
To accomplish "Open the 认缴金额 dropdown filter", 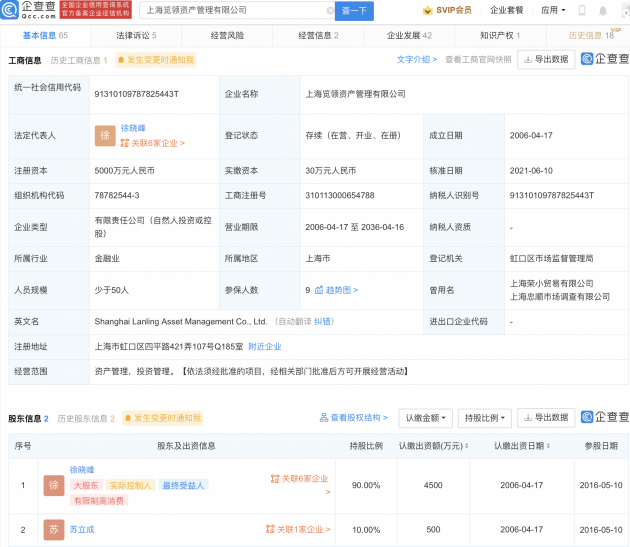I will click(x=425, y=418).
